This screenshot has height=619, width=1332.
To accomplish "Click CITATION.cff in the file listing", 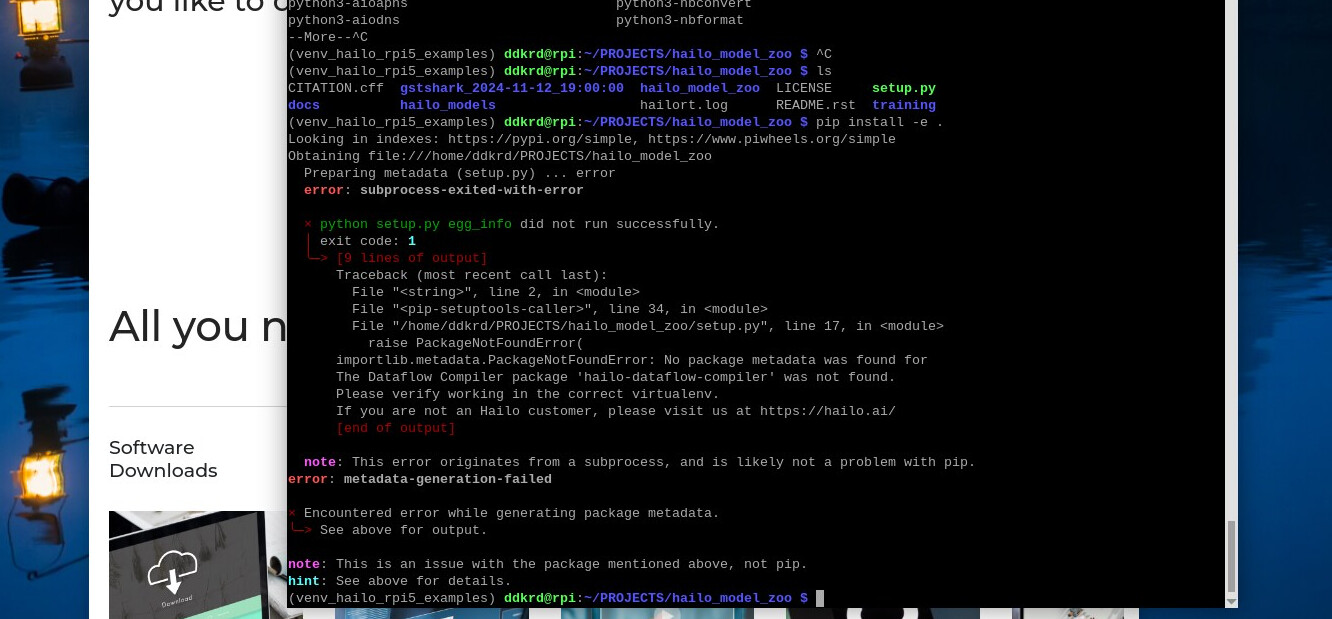I will pyautogui.click(x=335, y=88).
